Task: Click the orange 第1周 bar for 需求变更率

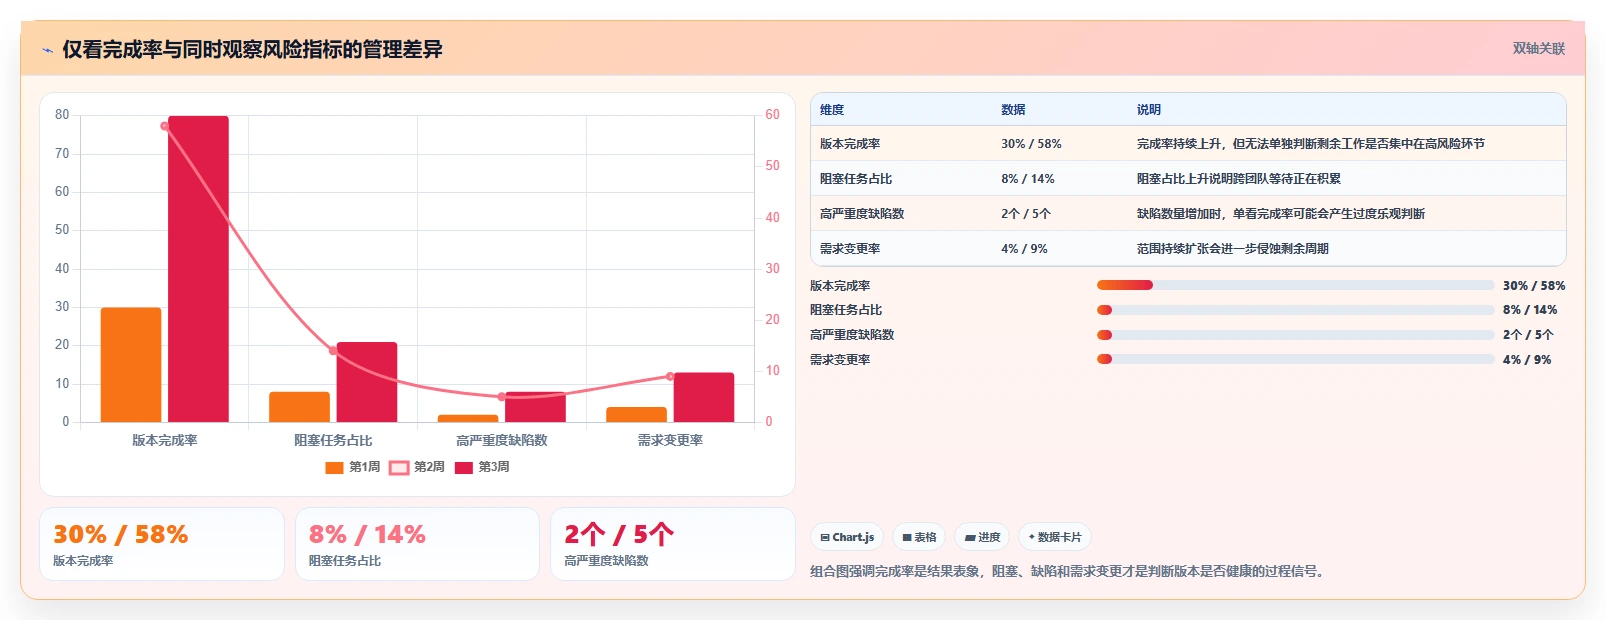Action: click(636, 415)
